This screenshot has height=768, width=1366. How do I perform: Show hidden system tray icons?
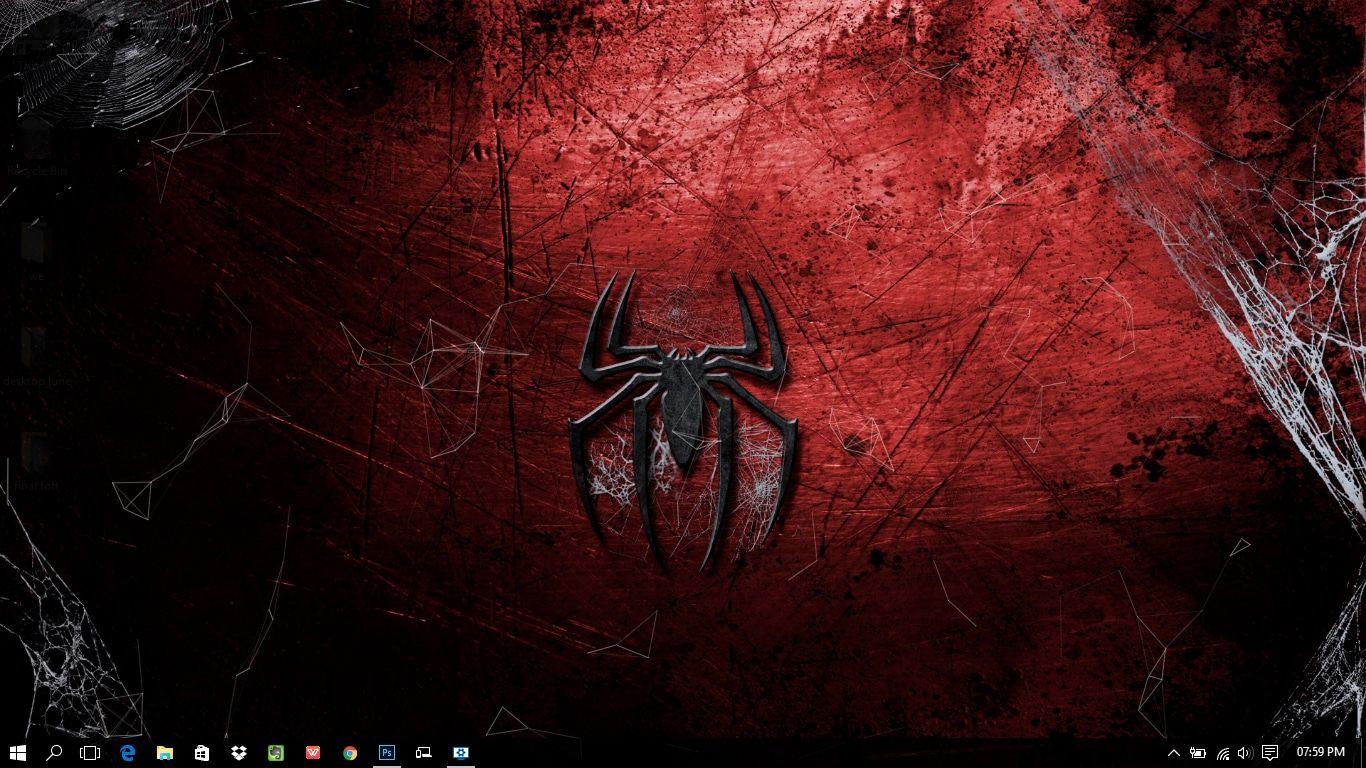pos(1174,752)
